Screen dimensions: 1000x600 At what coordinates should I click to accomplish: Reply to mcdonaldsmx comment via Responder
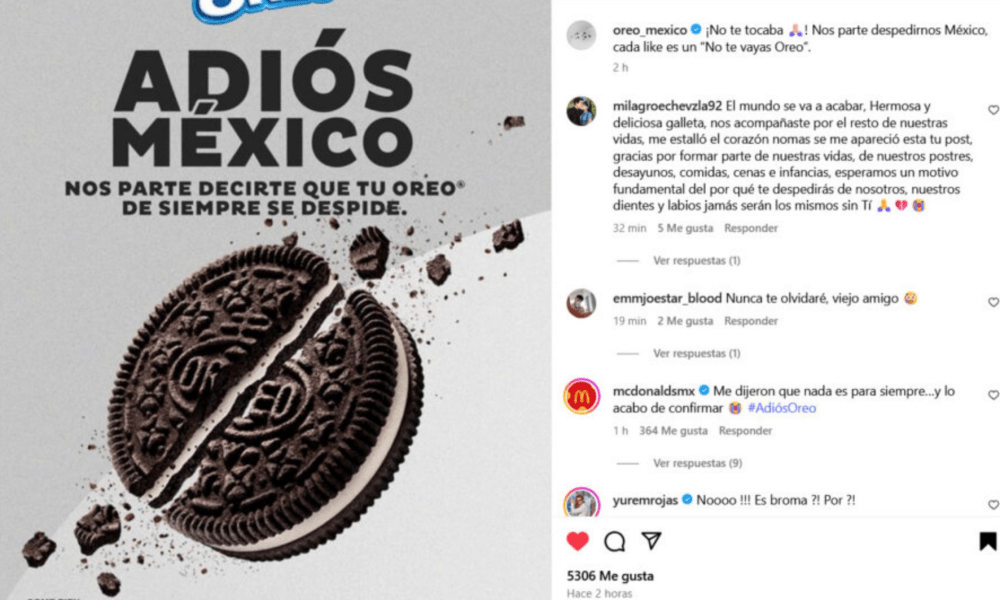coord(745,431)
